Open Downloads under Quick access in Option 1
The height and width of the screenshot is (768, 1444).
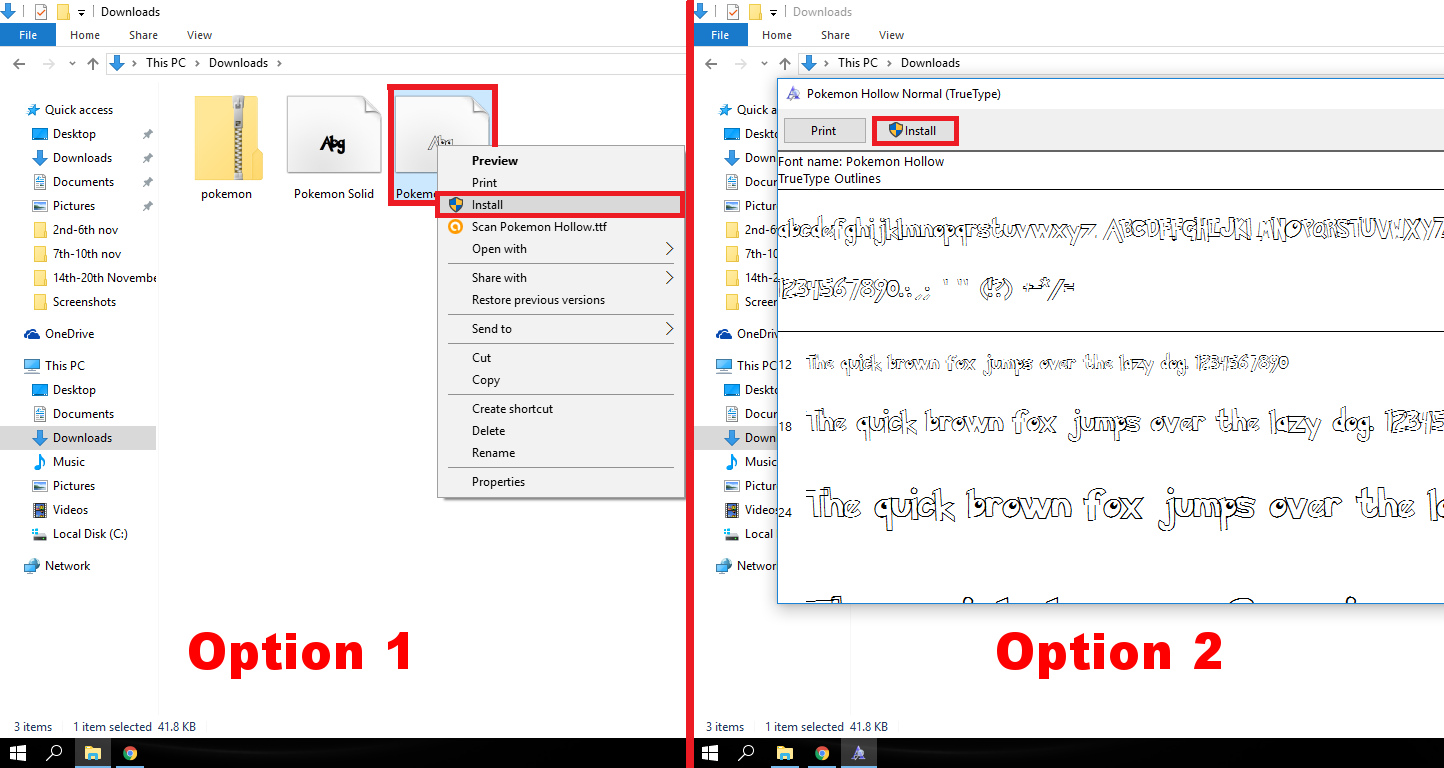click(x=82, y=158)
